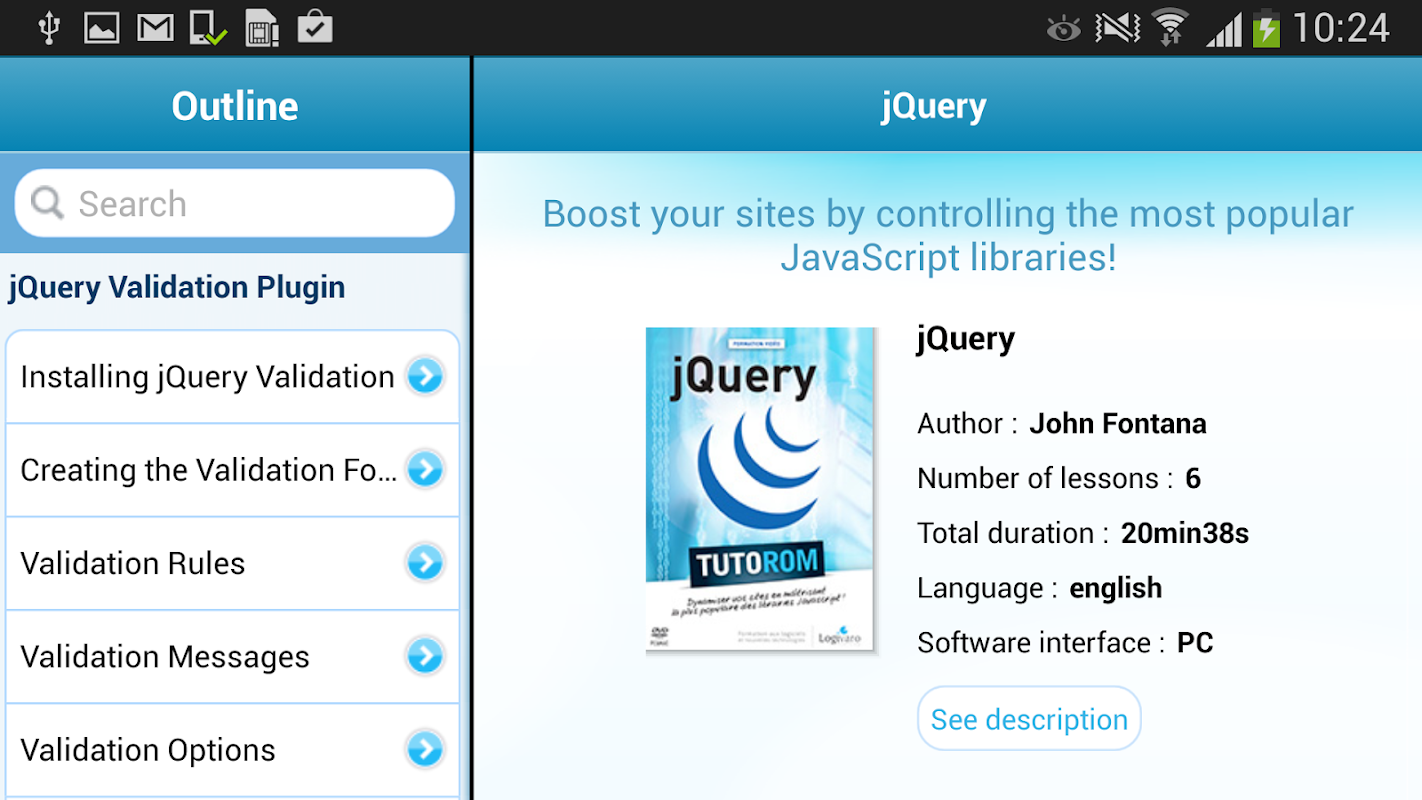Tap the Wi-Fi status icon
This screenshot has width=1422, height=800.
(x=1169, y=28)
